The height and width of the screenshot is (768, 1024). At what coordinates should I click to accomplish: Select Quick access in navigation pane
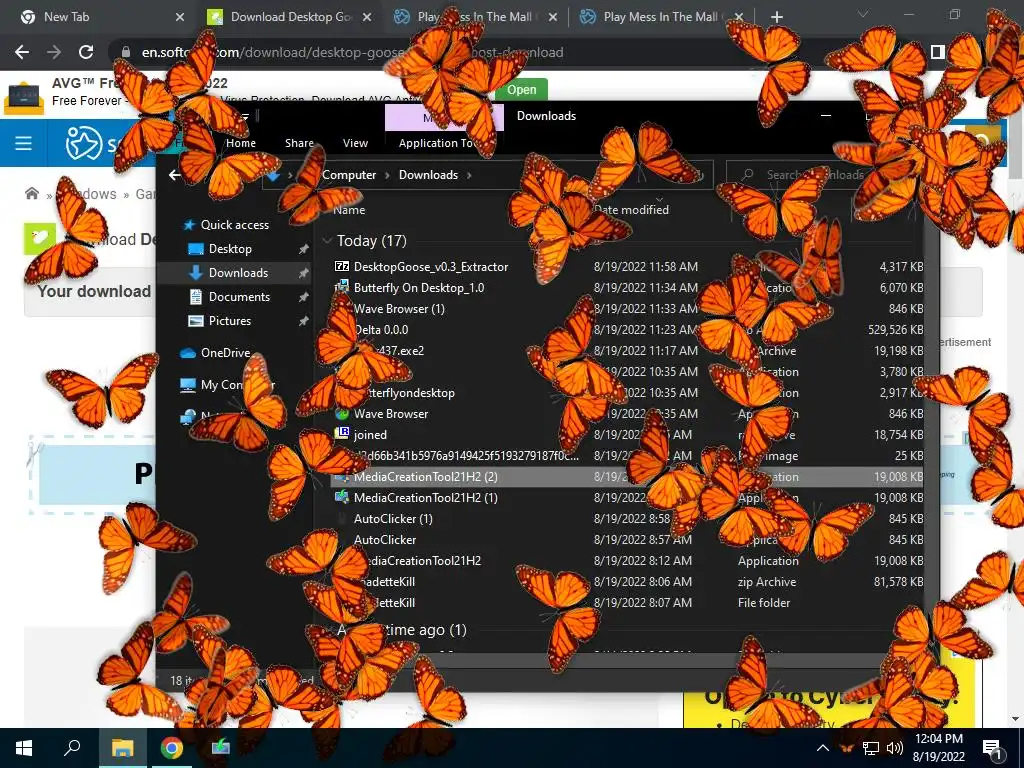pos(234,225)
